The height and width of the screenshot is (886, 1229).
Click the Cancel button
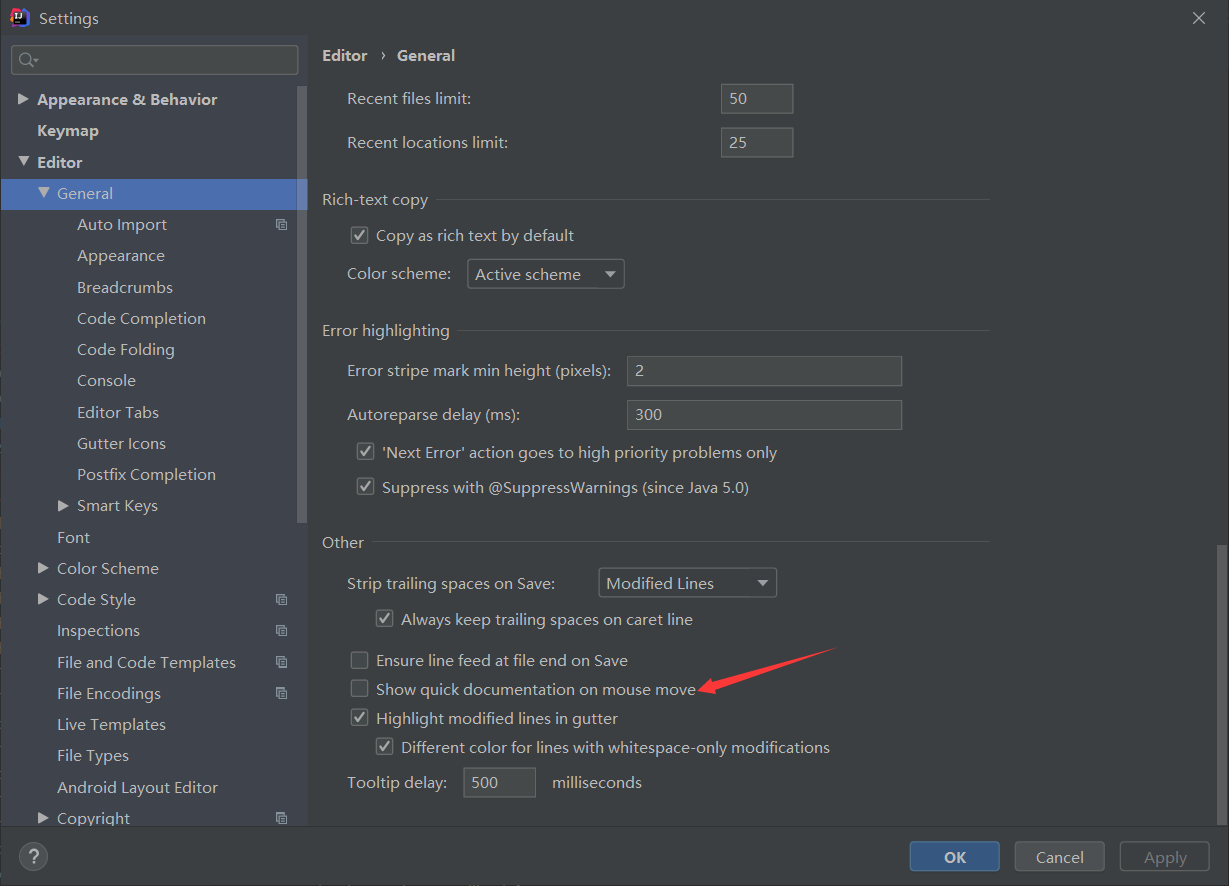(1060, 857)
